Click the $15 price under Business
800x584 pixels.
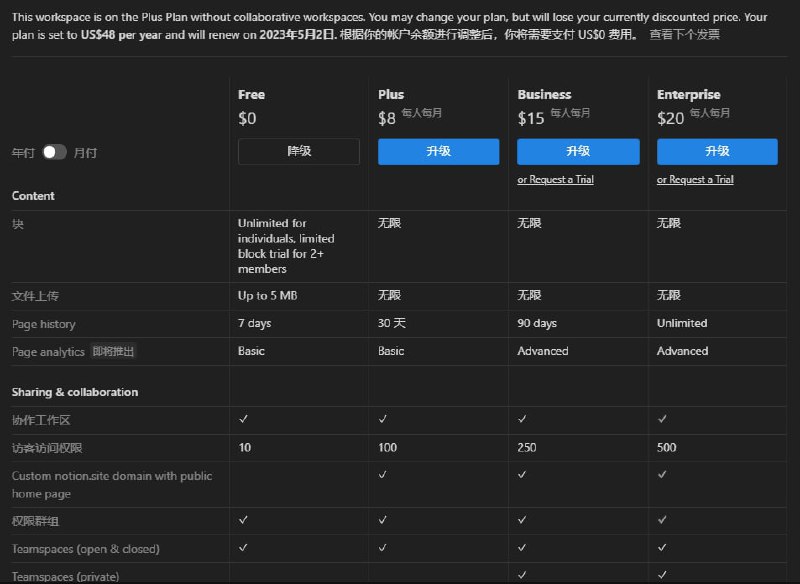pos(531,118)
